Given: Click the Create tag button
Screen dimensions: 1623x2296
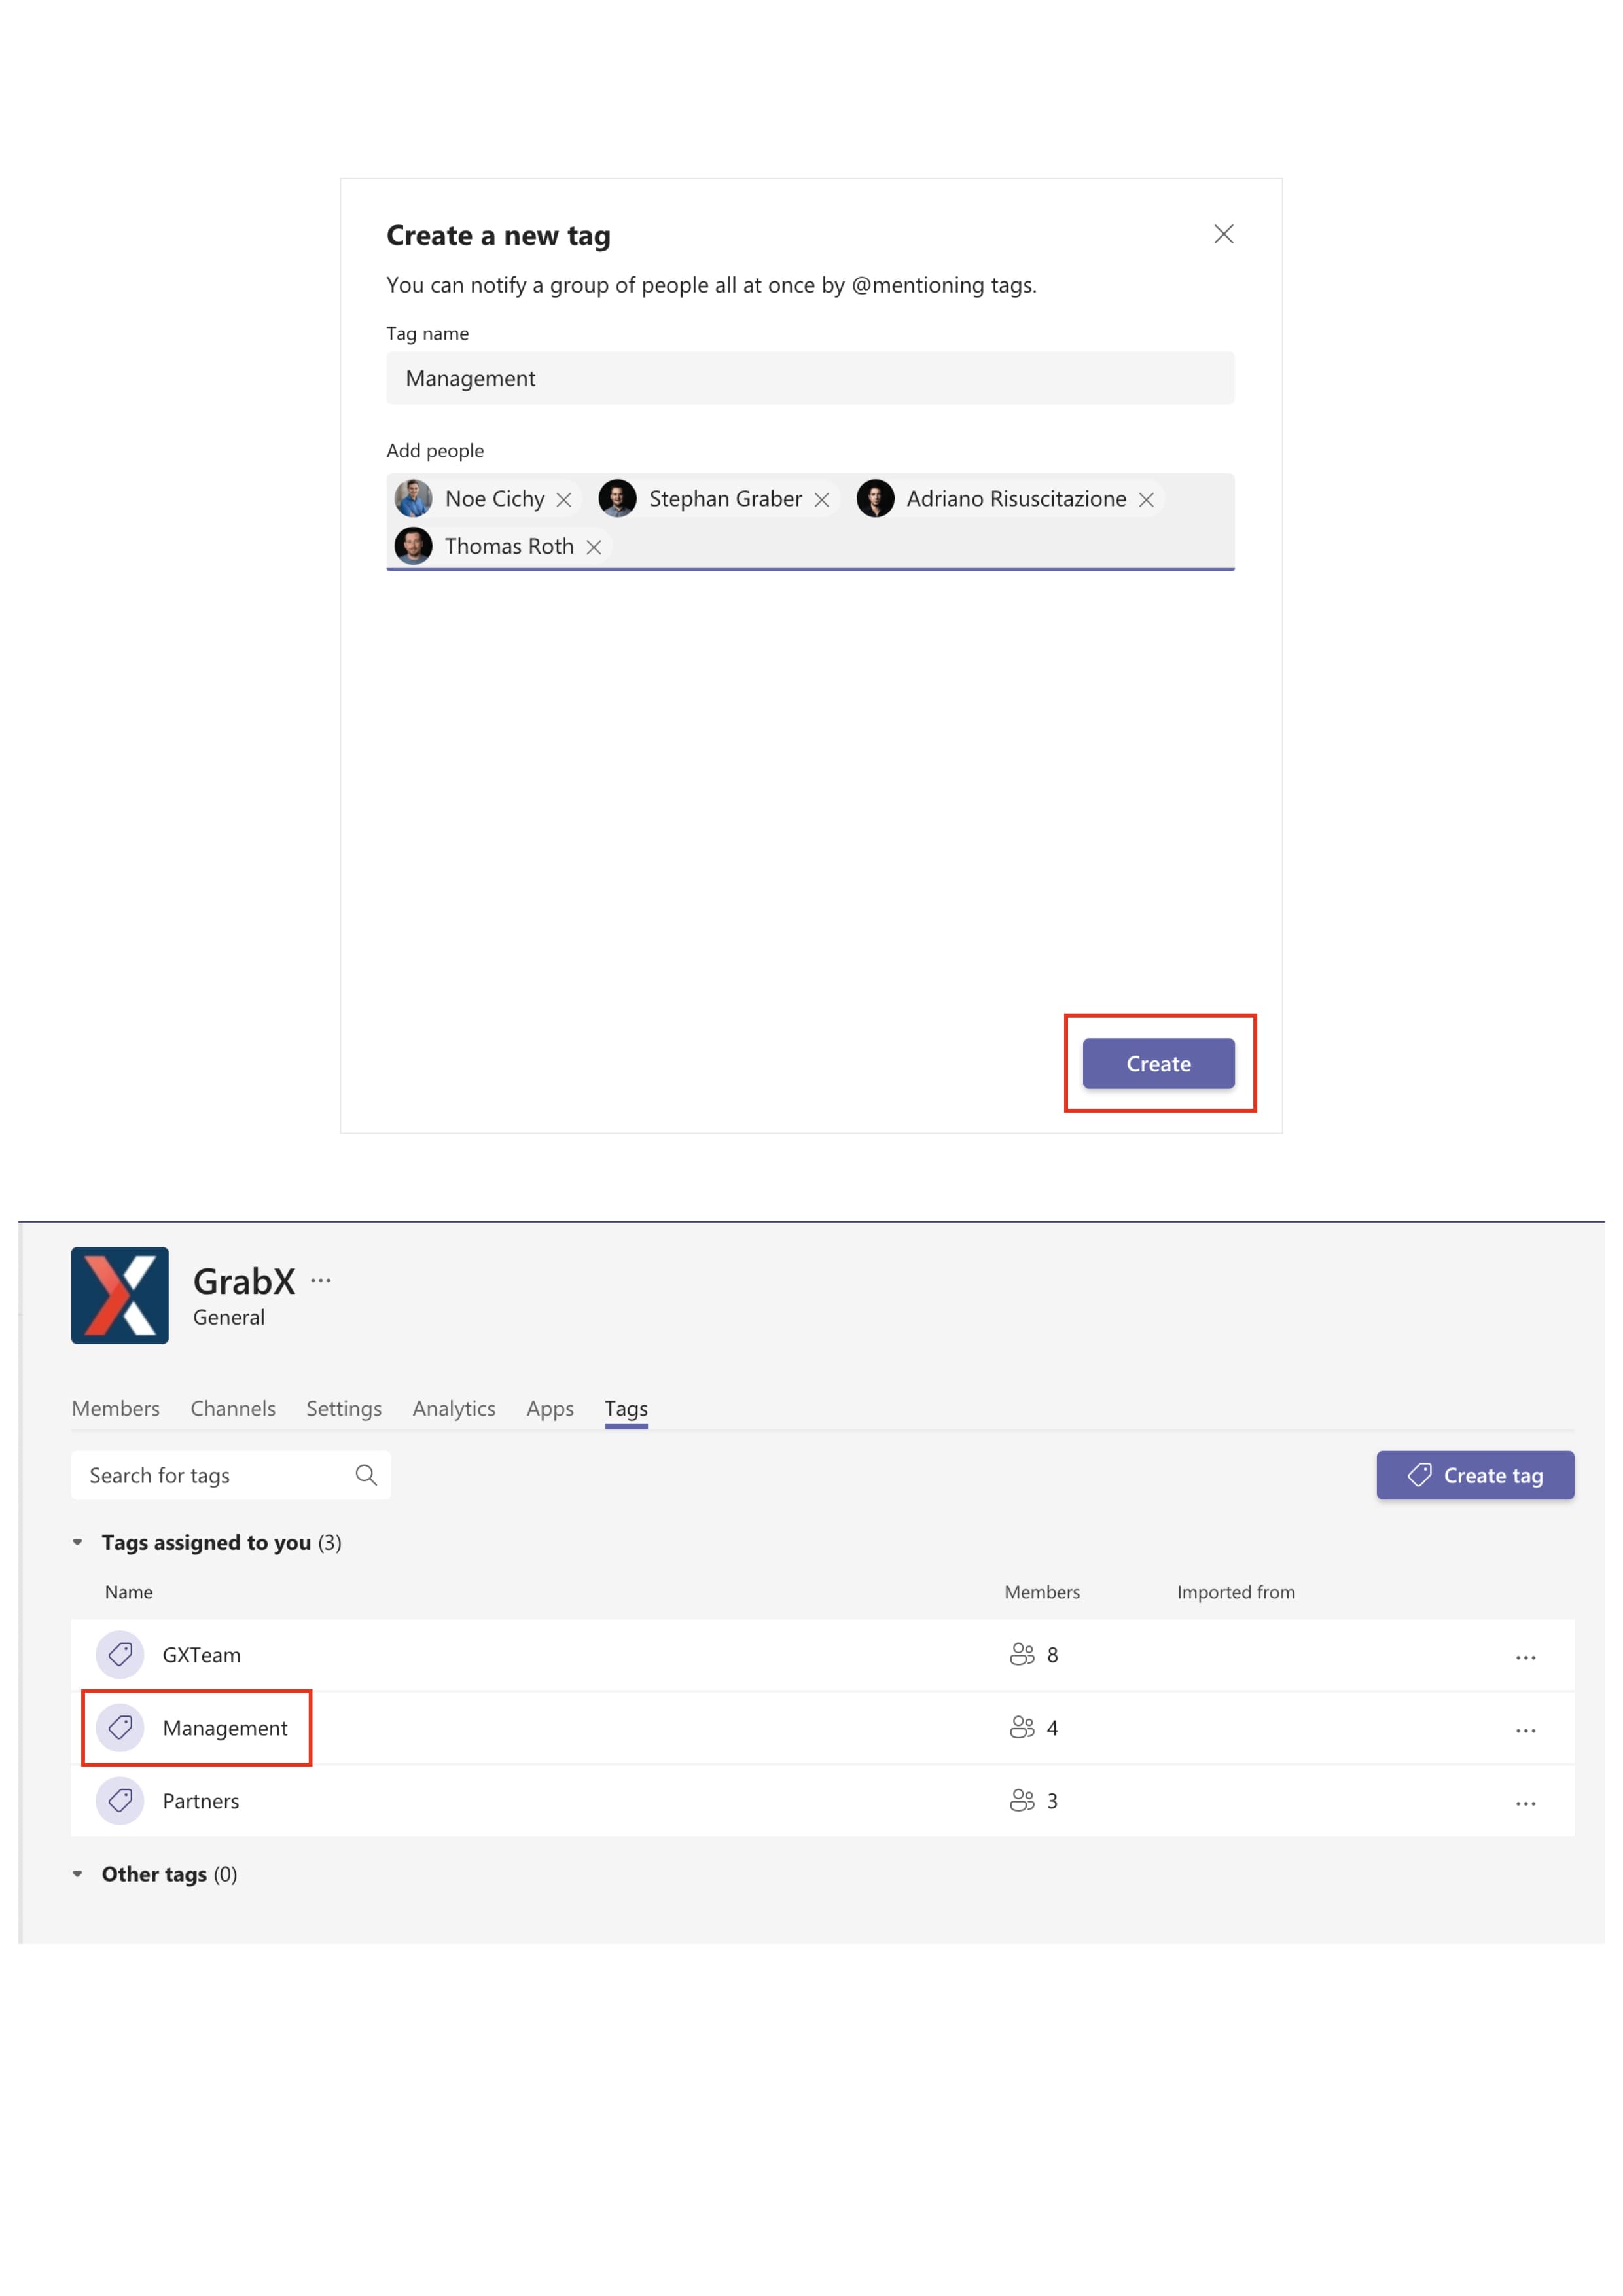Looking at the screenshot, I should click(x=1474, y=1475).
